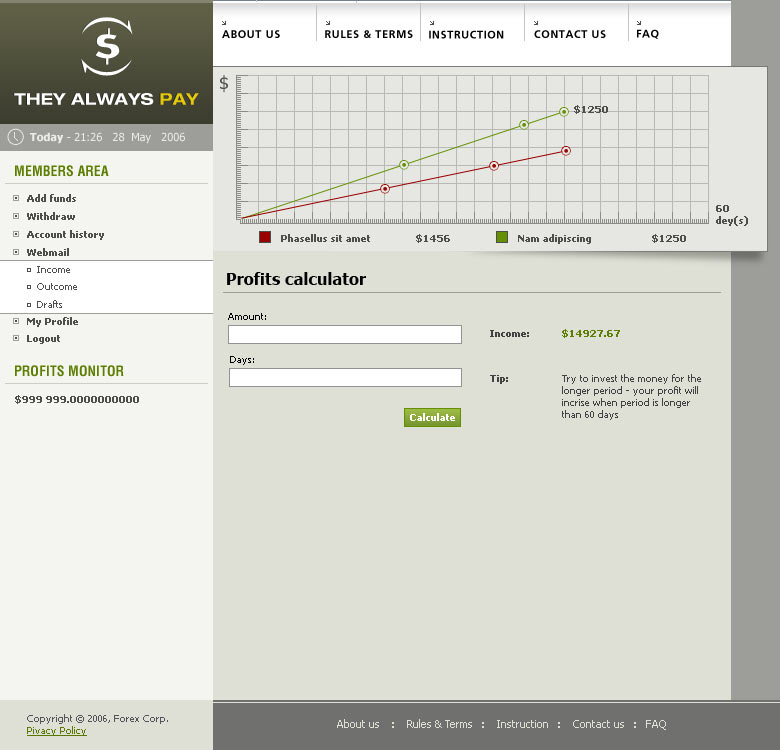Click Contact us in the footer
The image size is (780, 750).
[x=597, y=724]
